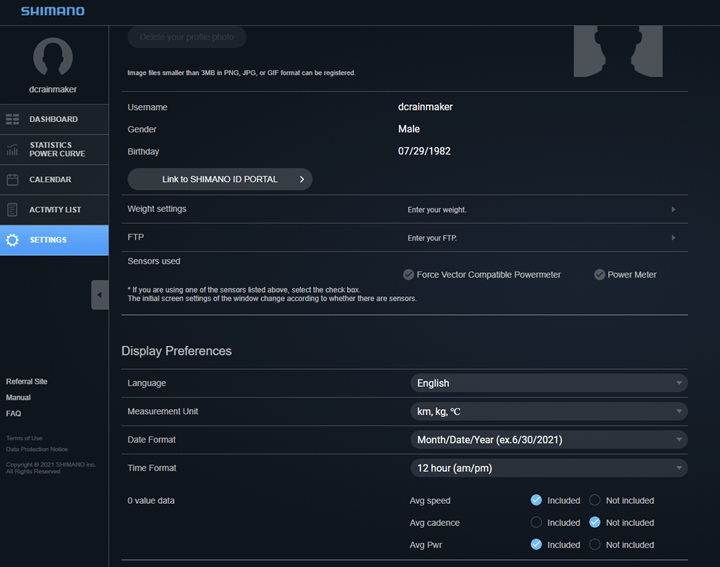720x567 pixels.
Task: Click the dcrainmaker username under avatar
Action: [53, 90]
